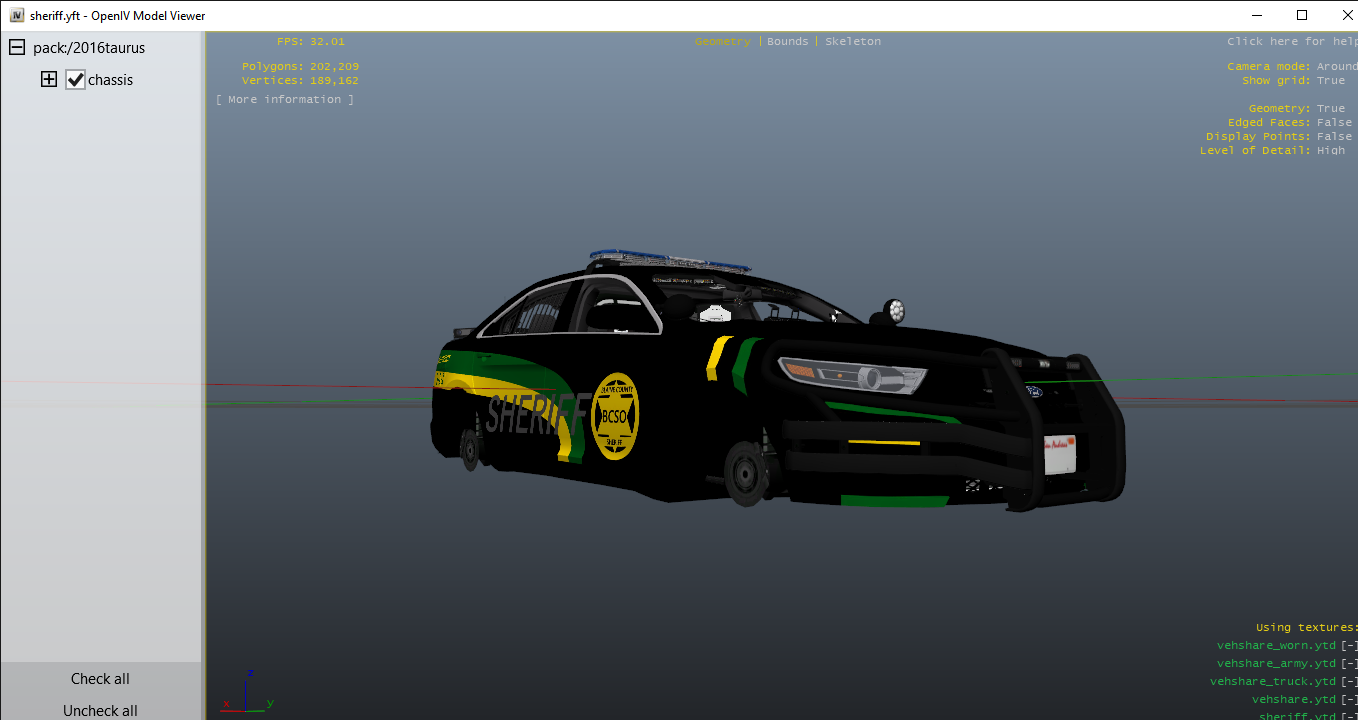The image size is (1358, 720).
Task: Minimize the OpenIV Model Viewer window
Action: [1255, 15]
